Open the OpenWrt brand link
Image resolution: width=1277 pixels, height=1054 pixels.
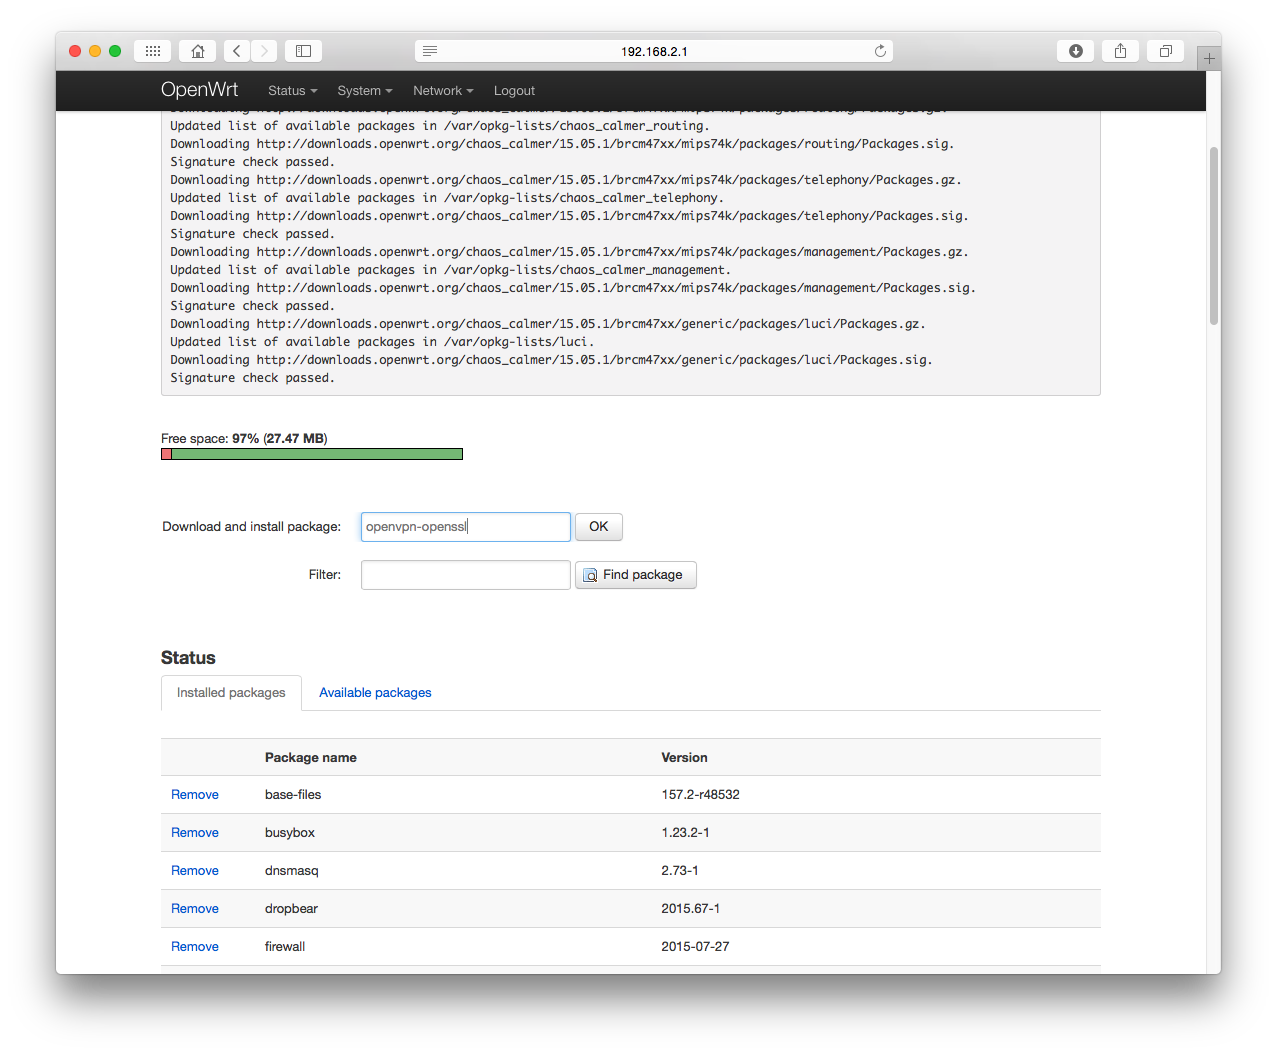[x=199, y=90]
